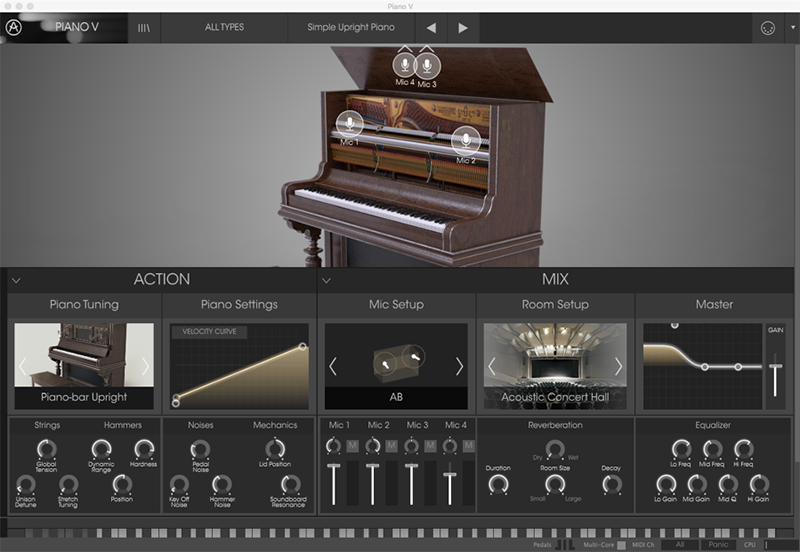Mute Mic 3 channel
The width and height of the screenshot is (800, 552).
tap(430, 446)
